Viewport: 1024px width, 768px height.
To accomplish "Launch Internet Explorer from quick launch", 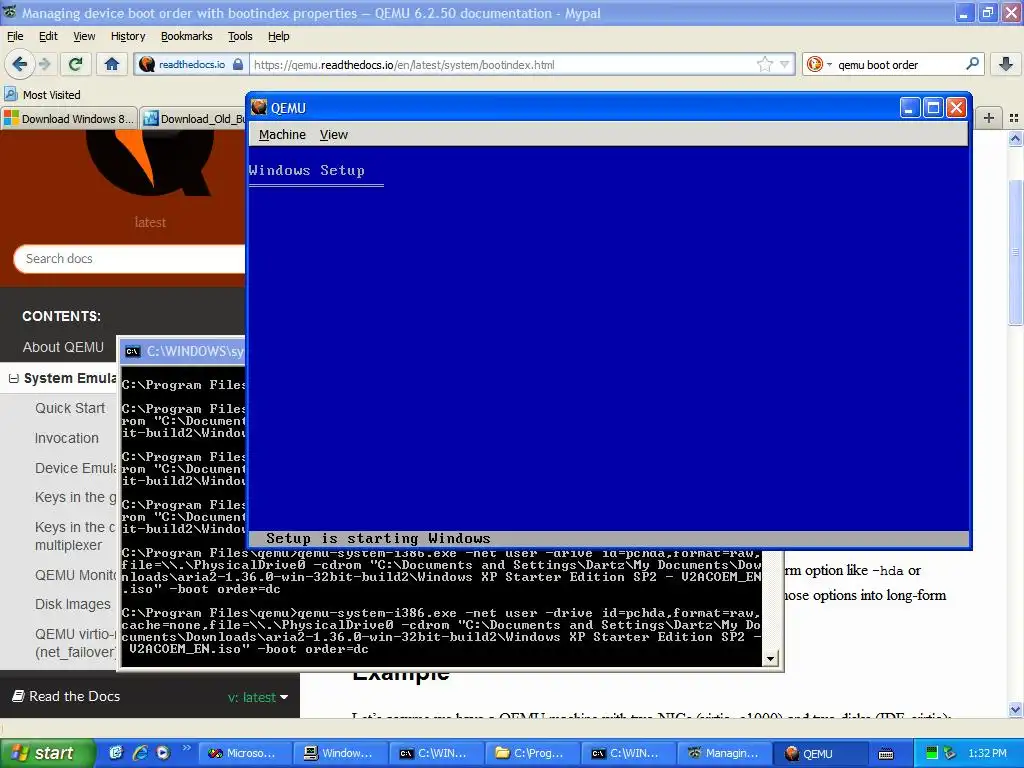I will [x=139, y=753].
